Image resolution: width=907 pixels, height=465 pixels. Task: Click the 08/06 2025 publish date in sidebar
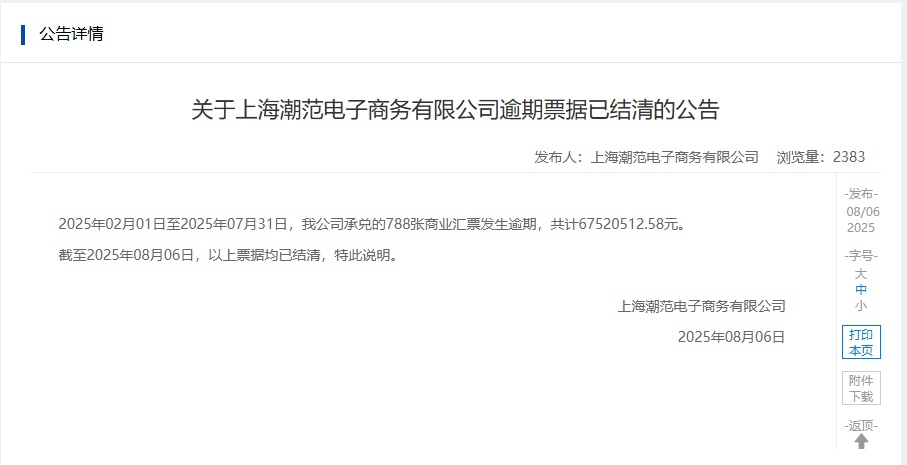pos(861,220)
